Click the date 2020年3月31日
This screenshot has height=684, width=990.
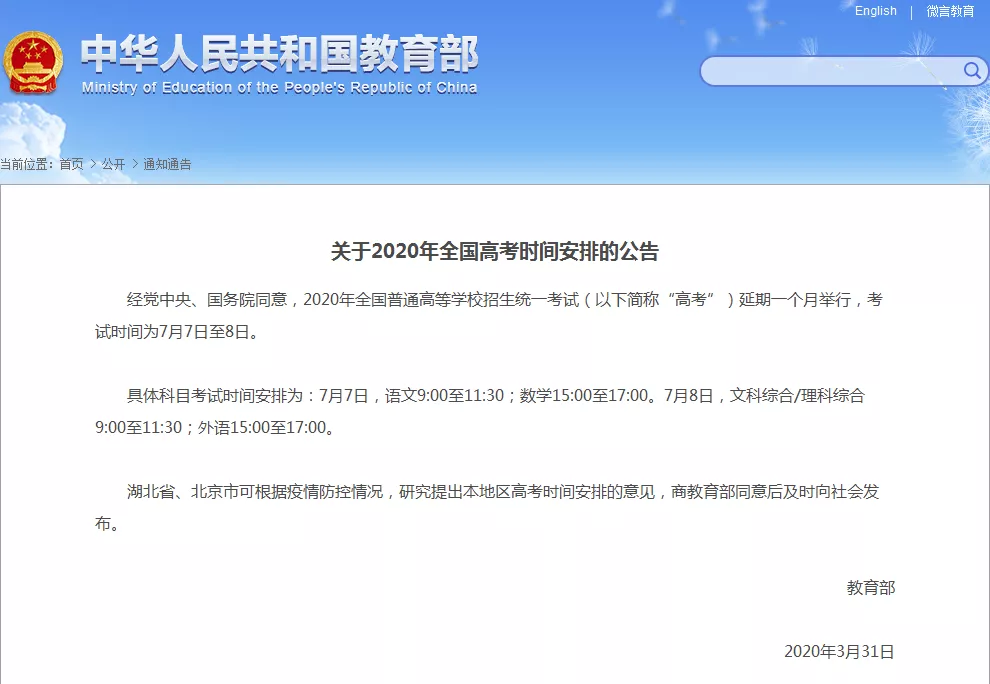pos(838,650)
